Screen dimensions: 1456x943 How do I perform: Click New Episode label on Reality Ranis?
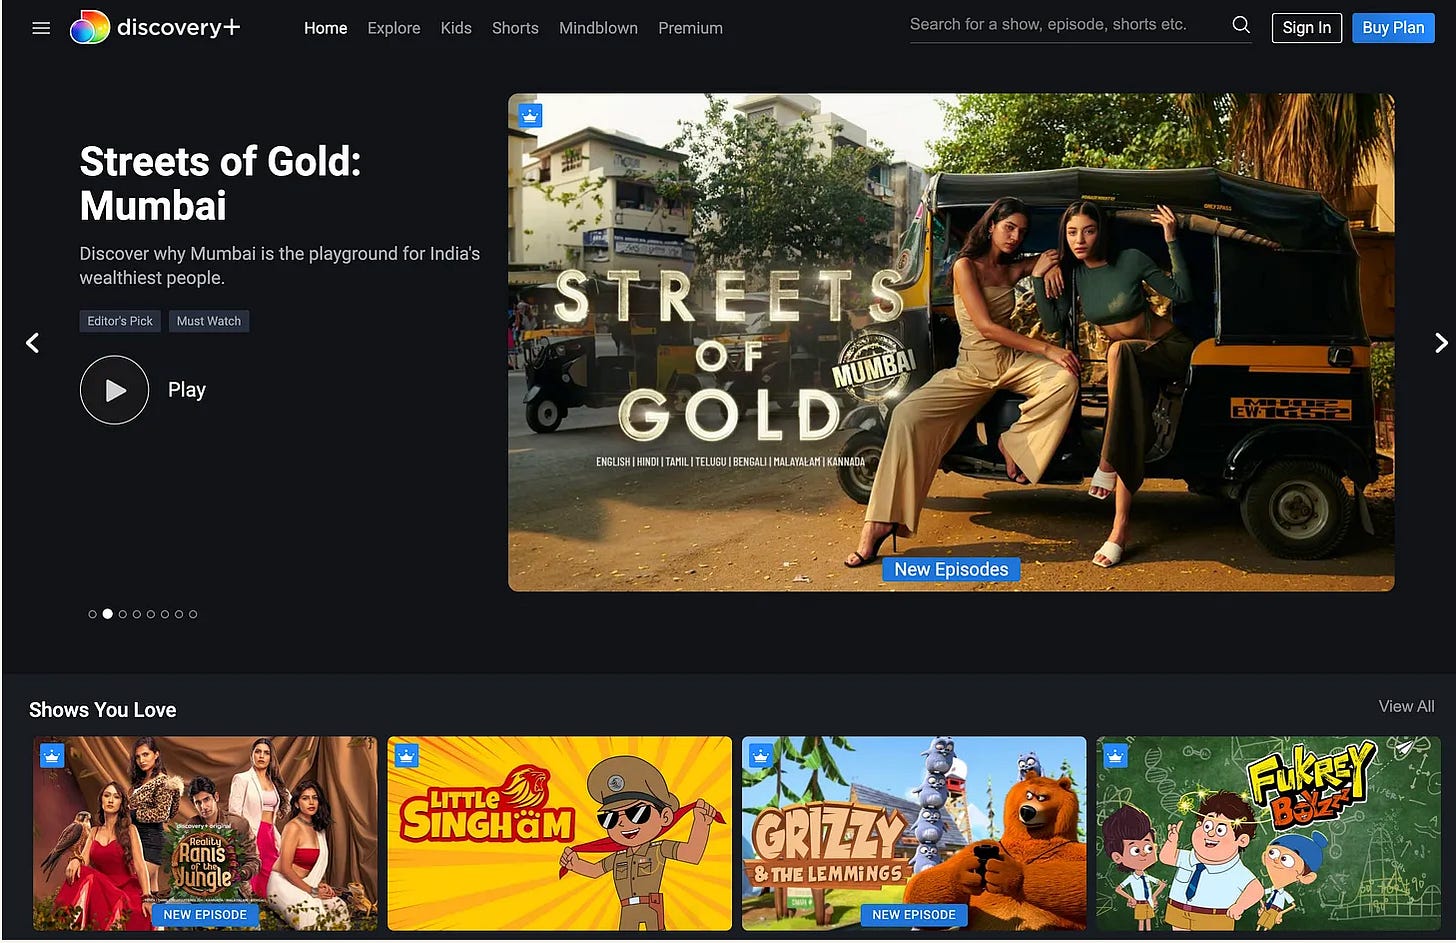click(x=205, y=915)
